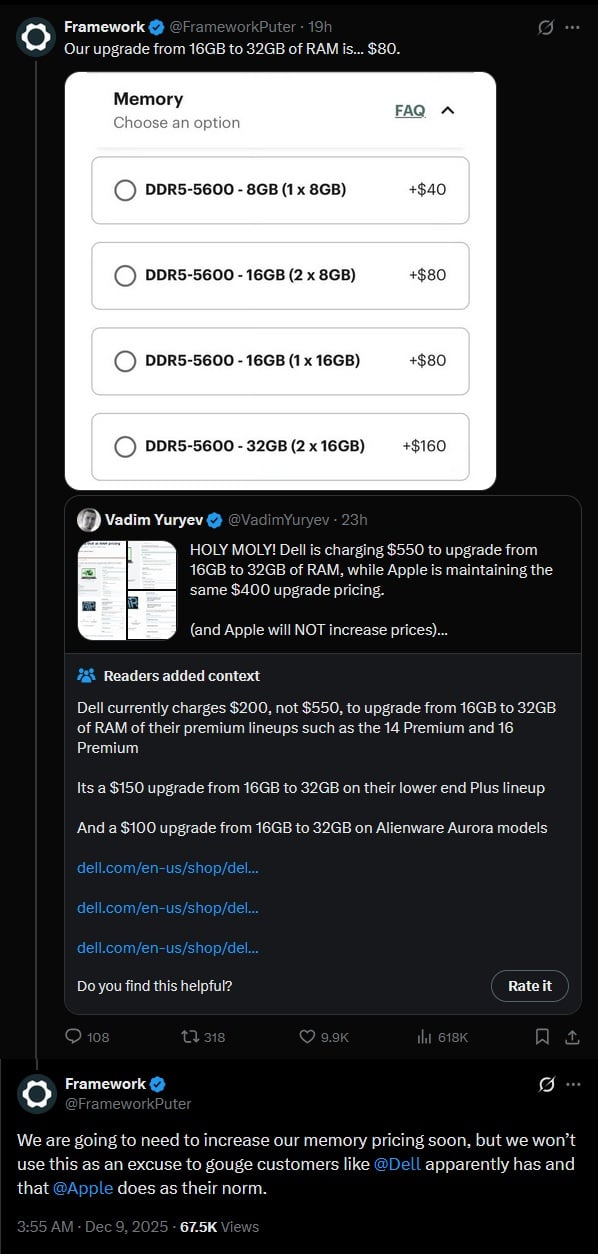Open more options on the top tweet

(572, 27)
